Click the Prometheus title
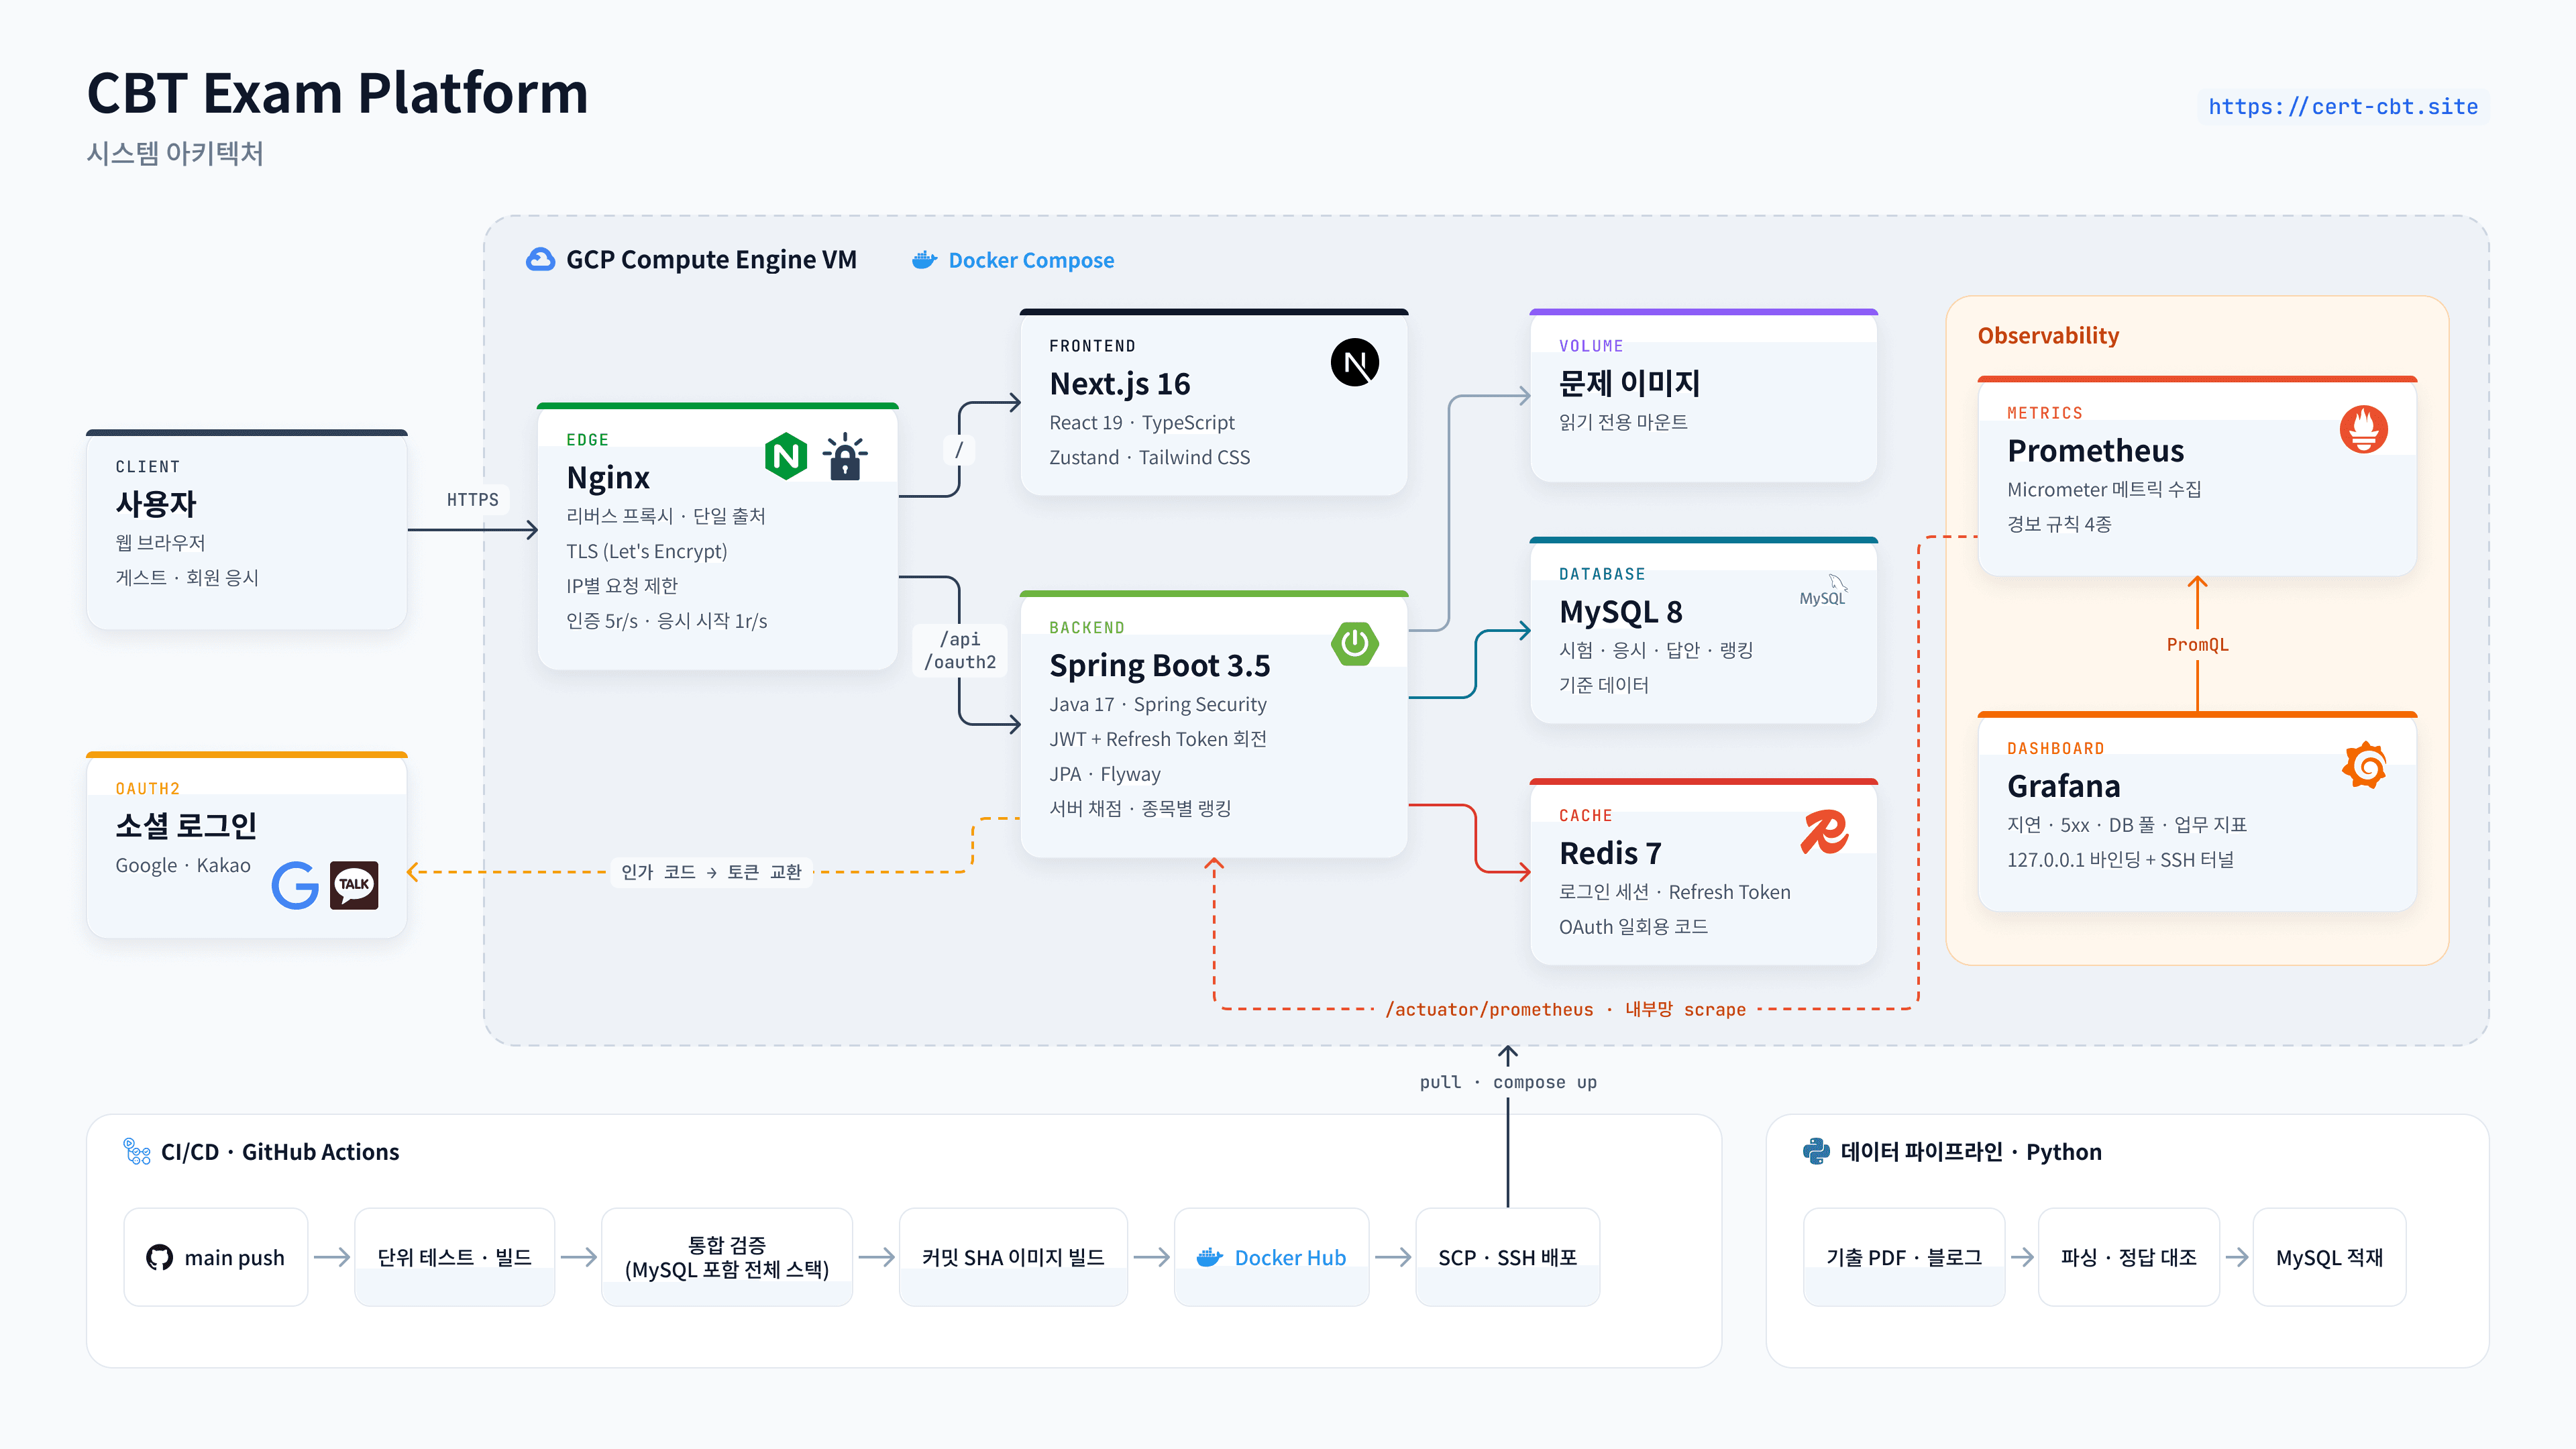 coord(2095,451)
